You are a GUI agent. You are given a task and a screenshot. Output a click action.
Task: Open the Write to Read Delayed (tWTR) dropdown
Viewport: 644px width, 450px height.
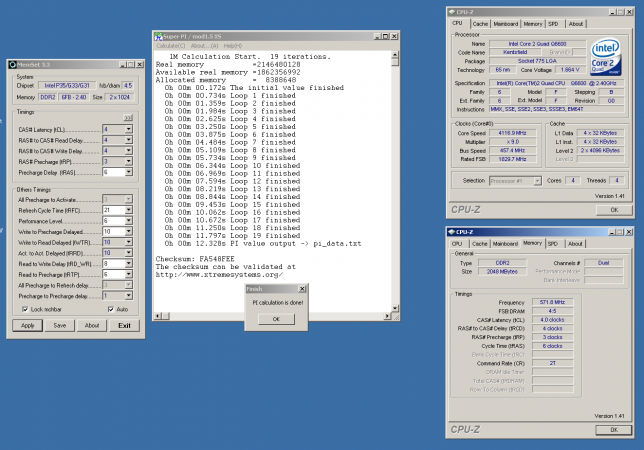[129, 242]
